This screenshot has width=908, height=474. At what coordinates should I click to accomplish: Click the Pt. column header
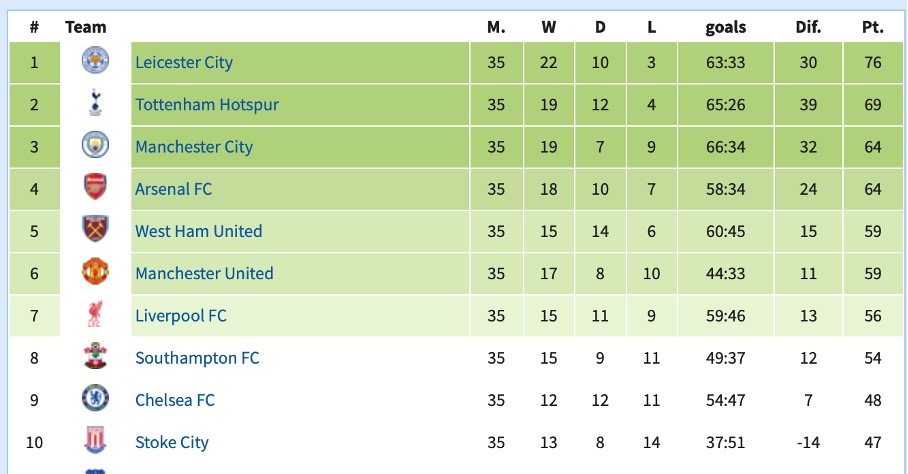pos(872,27)
